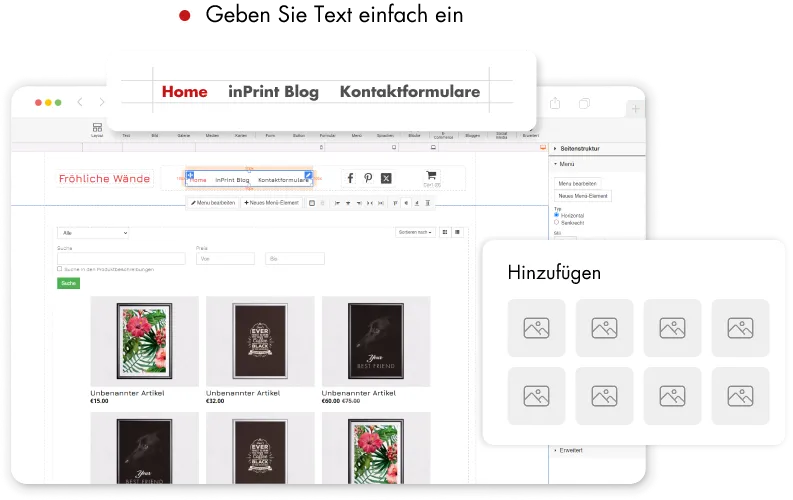Viewport: 793px width, 500px height.
Task: Select the Senkrecht menu type radio
Action: click(x=556, y=222)
